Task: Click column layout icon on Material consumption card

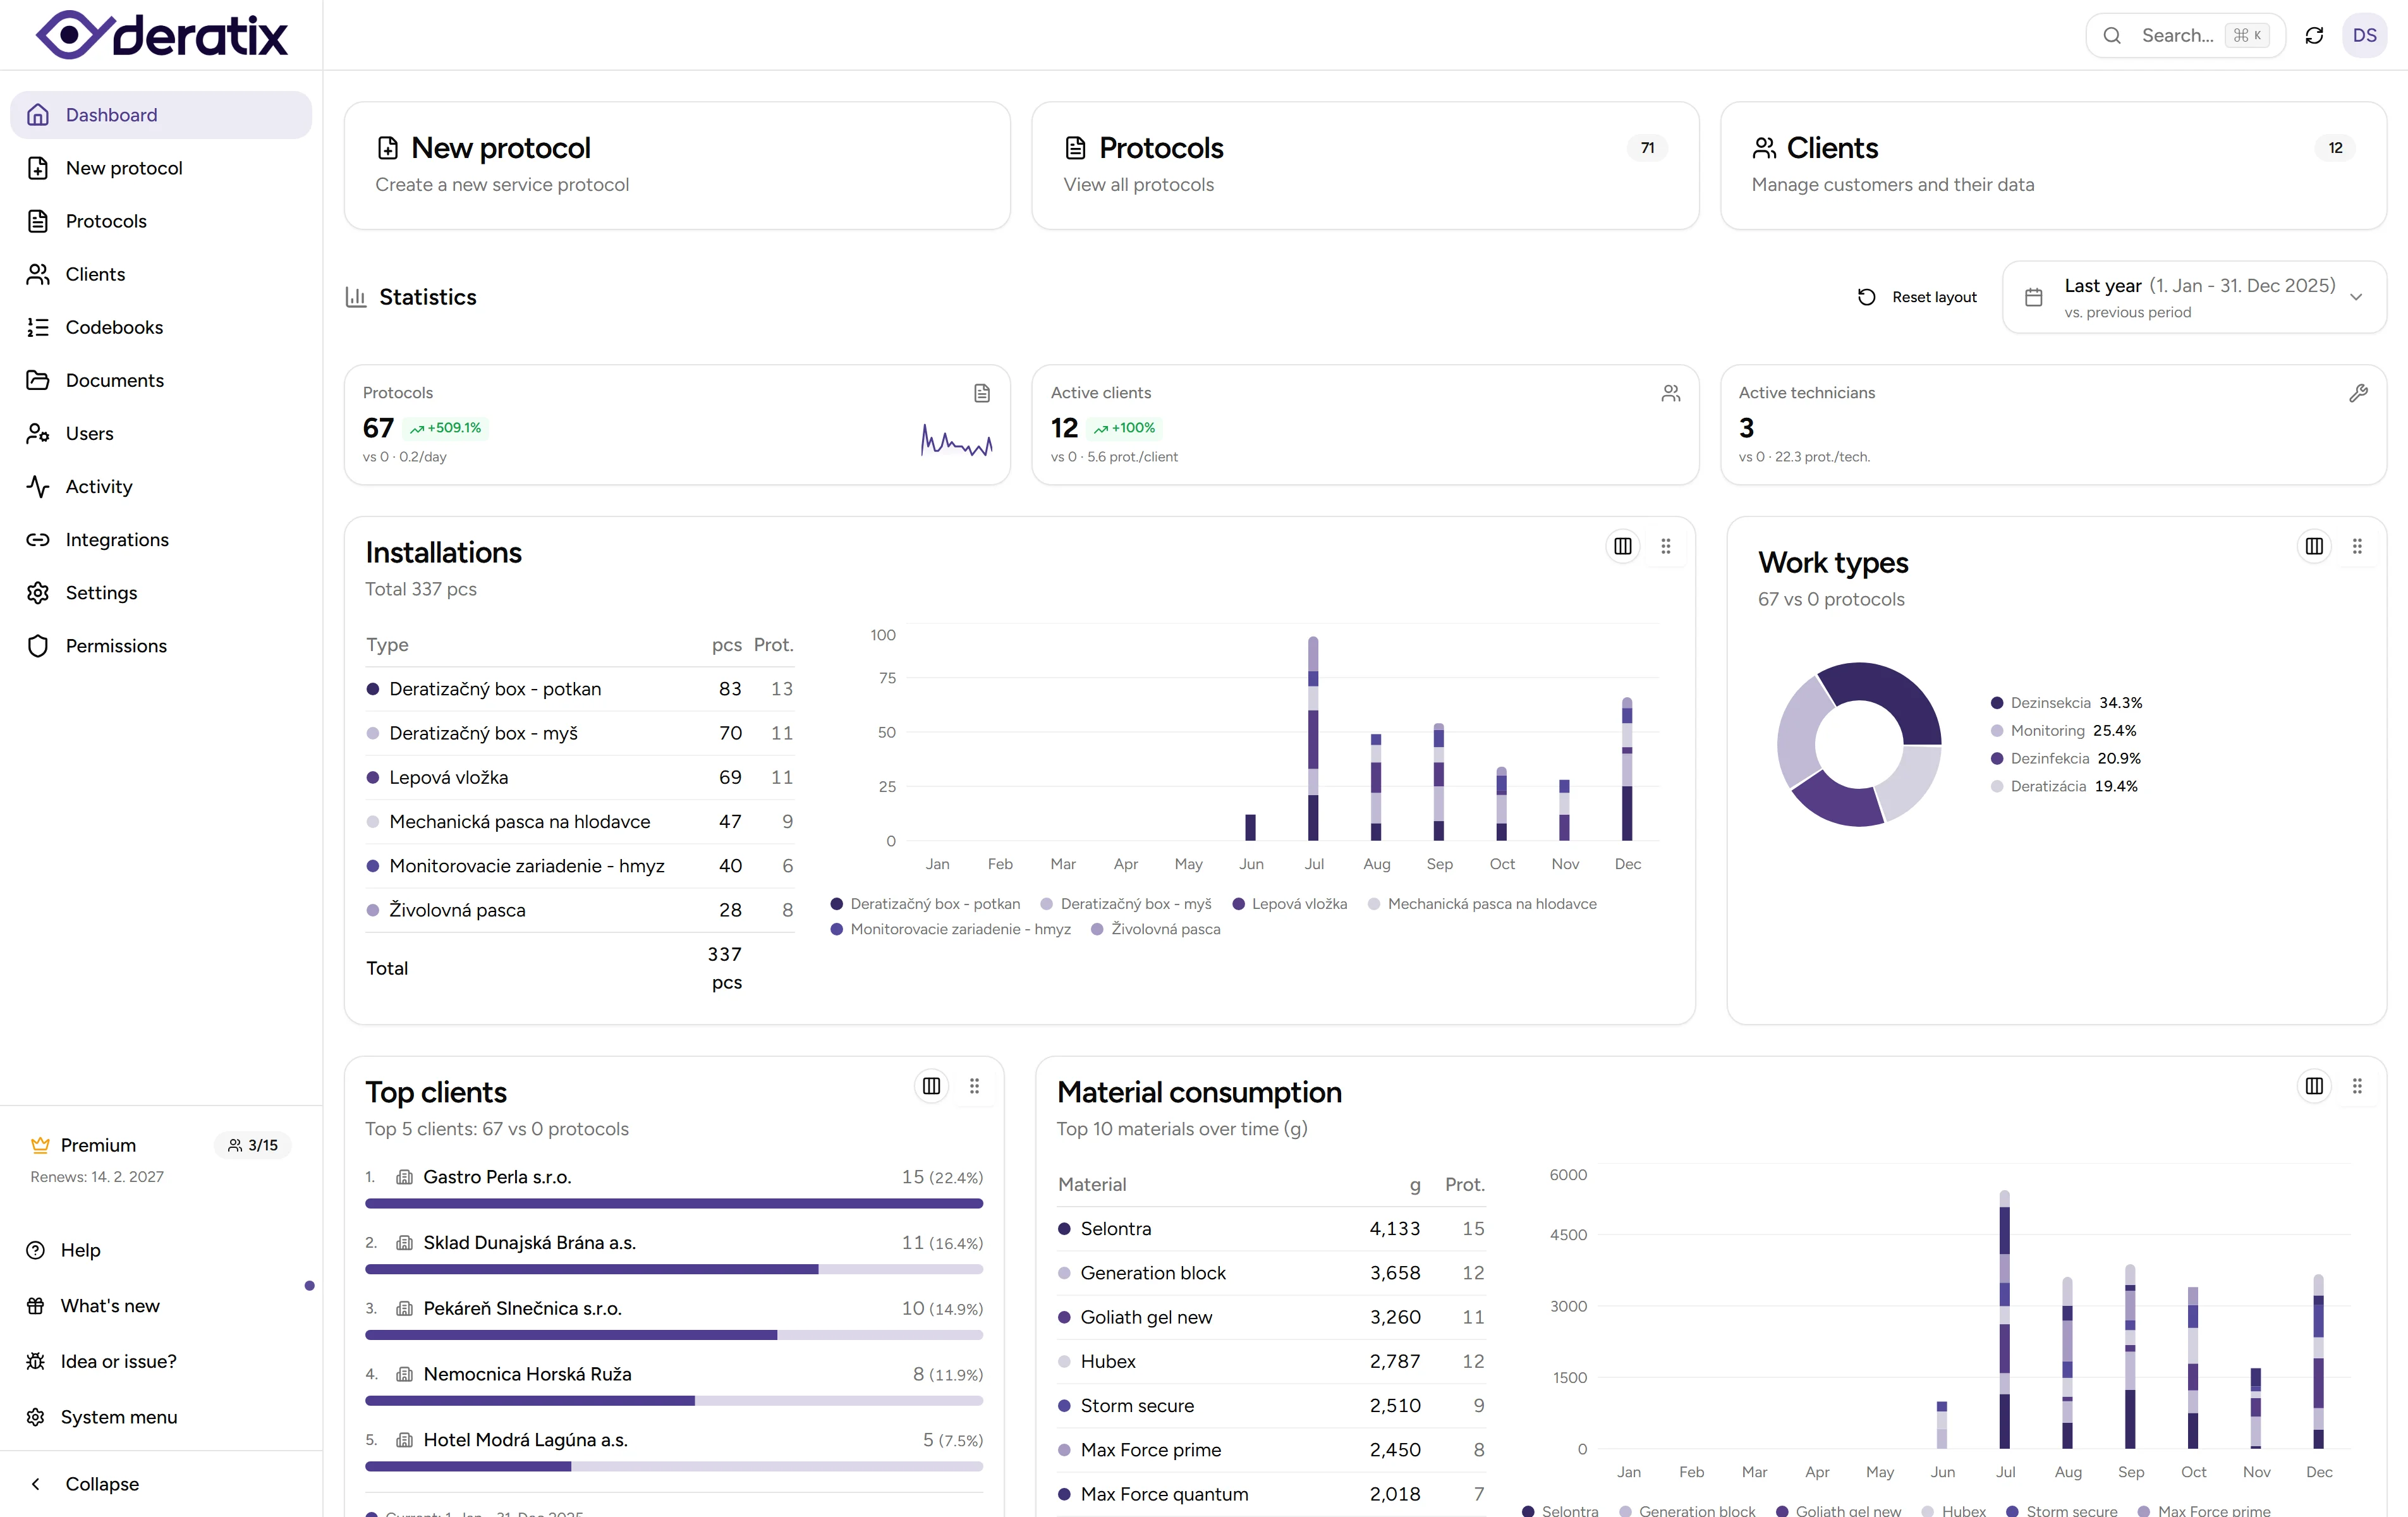Action: click(x=2314, y=1086)
